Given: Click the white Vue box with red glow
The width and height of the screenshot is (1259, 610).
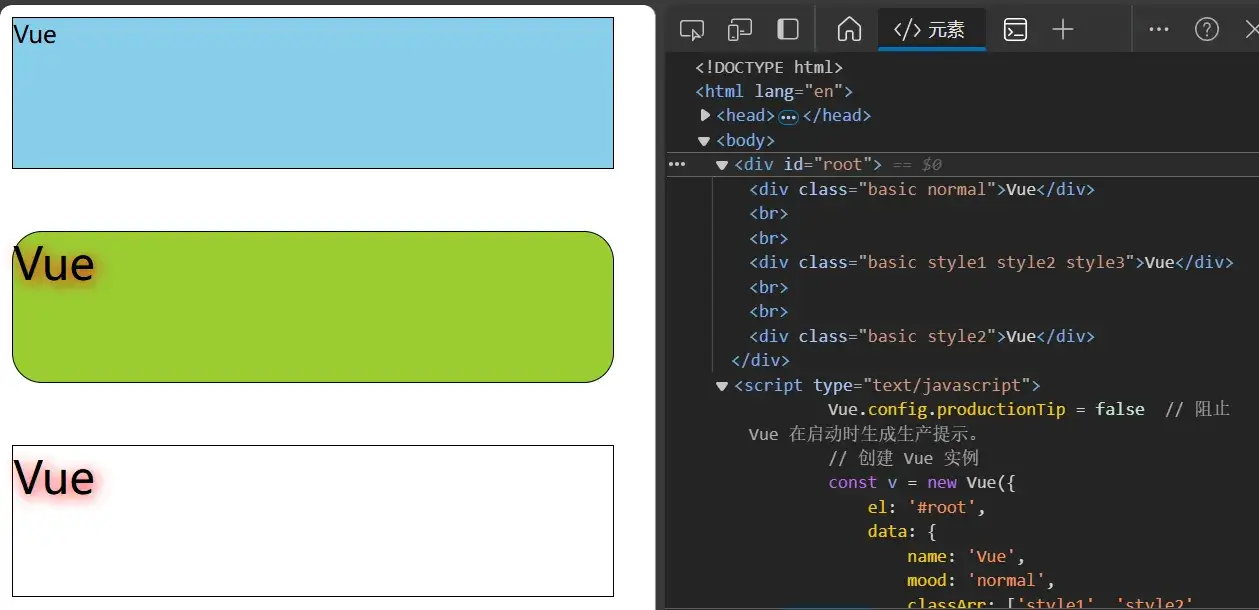Looking at the screenshot, I should click(x=313, y=521).
